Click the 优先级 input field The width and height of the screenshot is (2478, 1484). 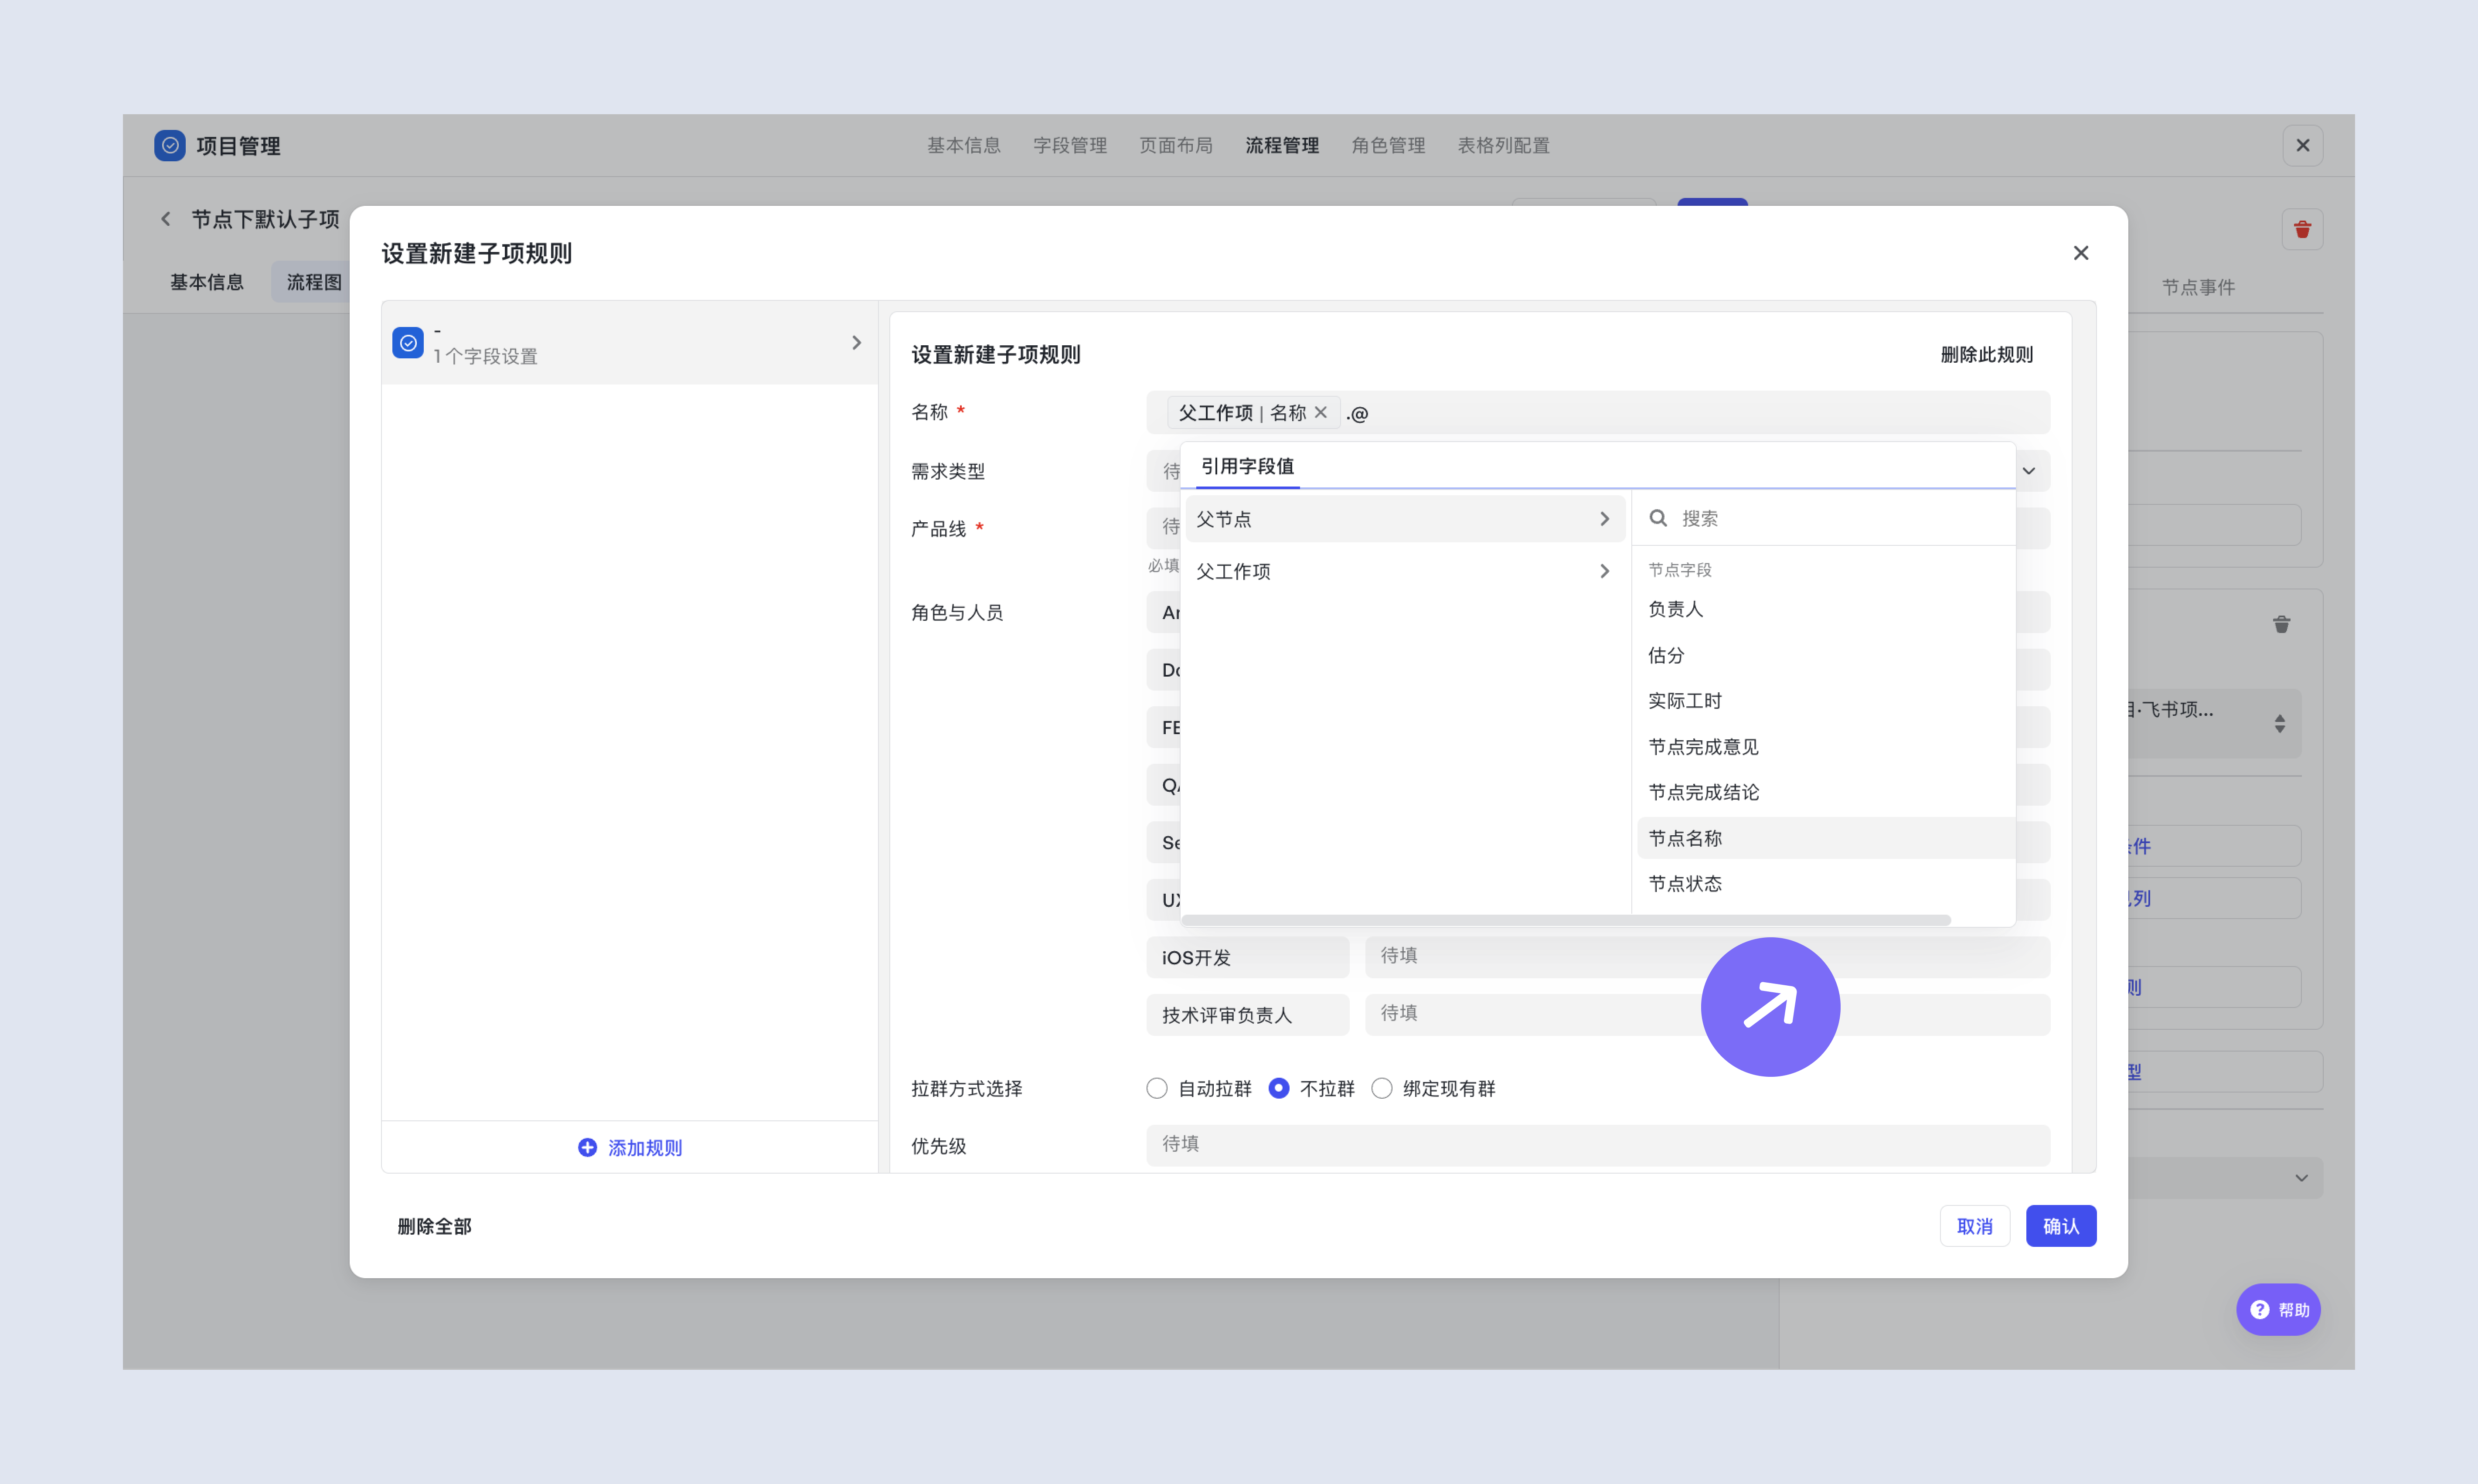point(1598,1145)
